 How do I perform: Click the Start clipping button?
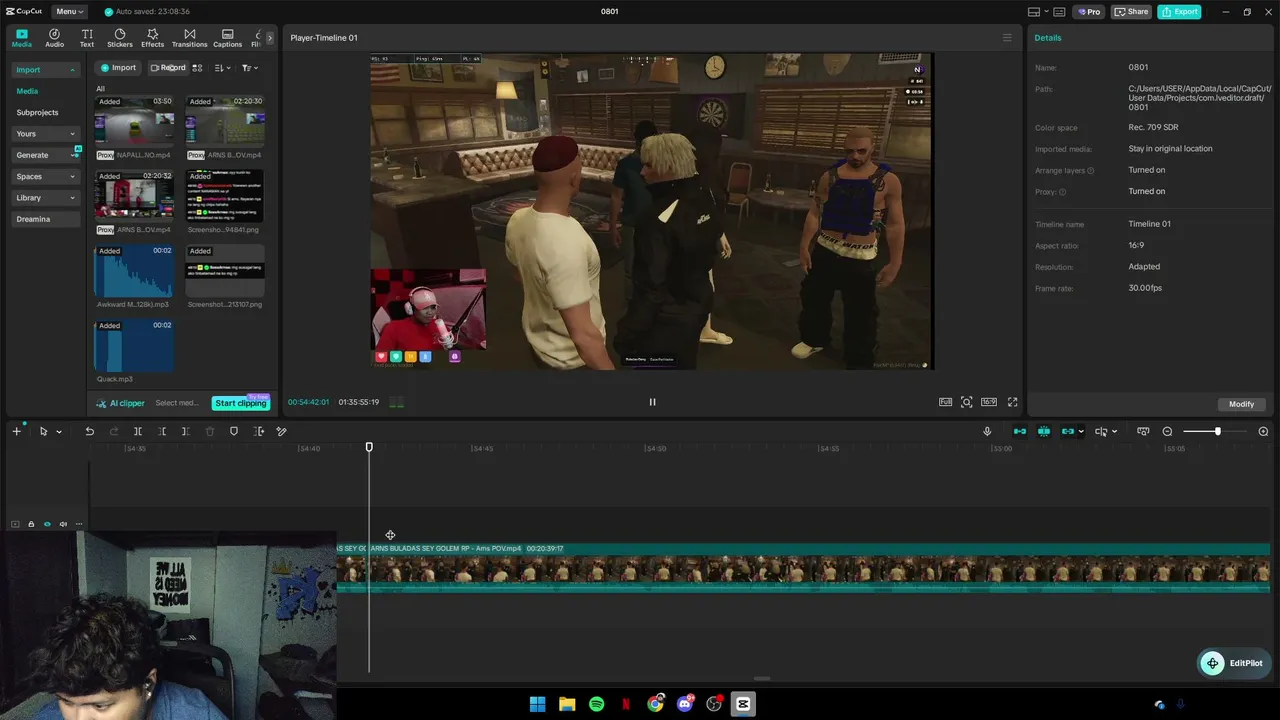241,403
